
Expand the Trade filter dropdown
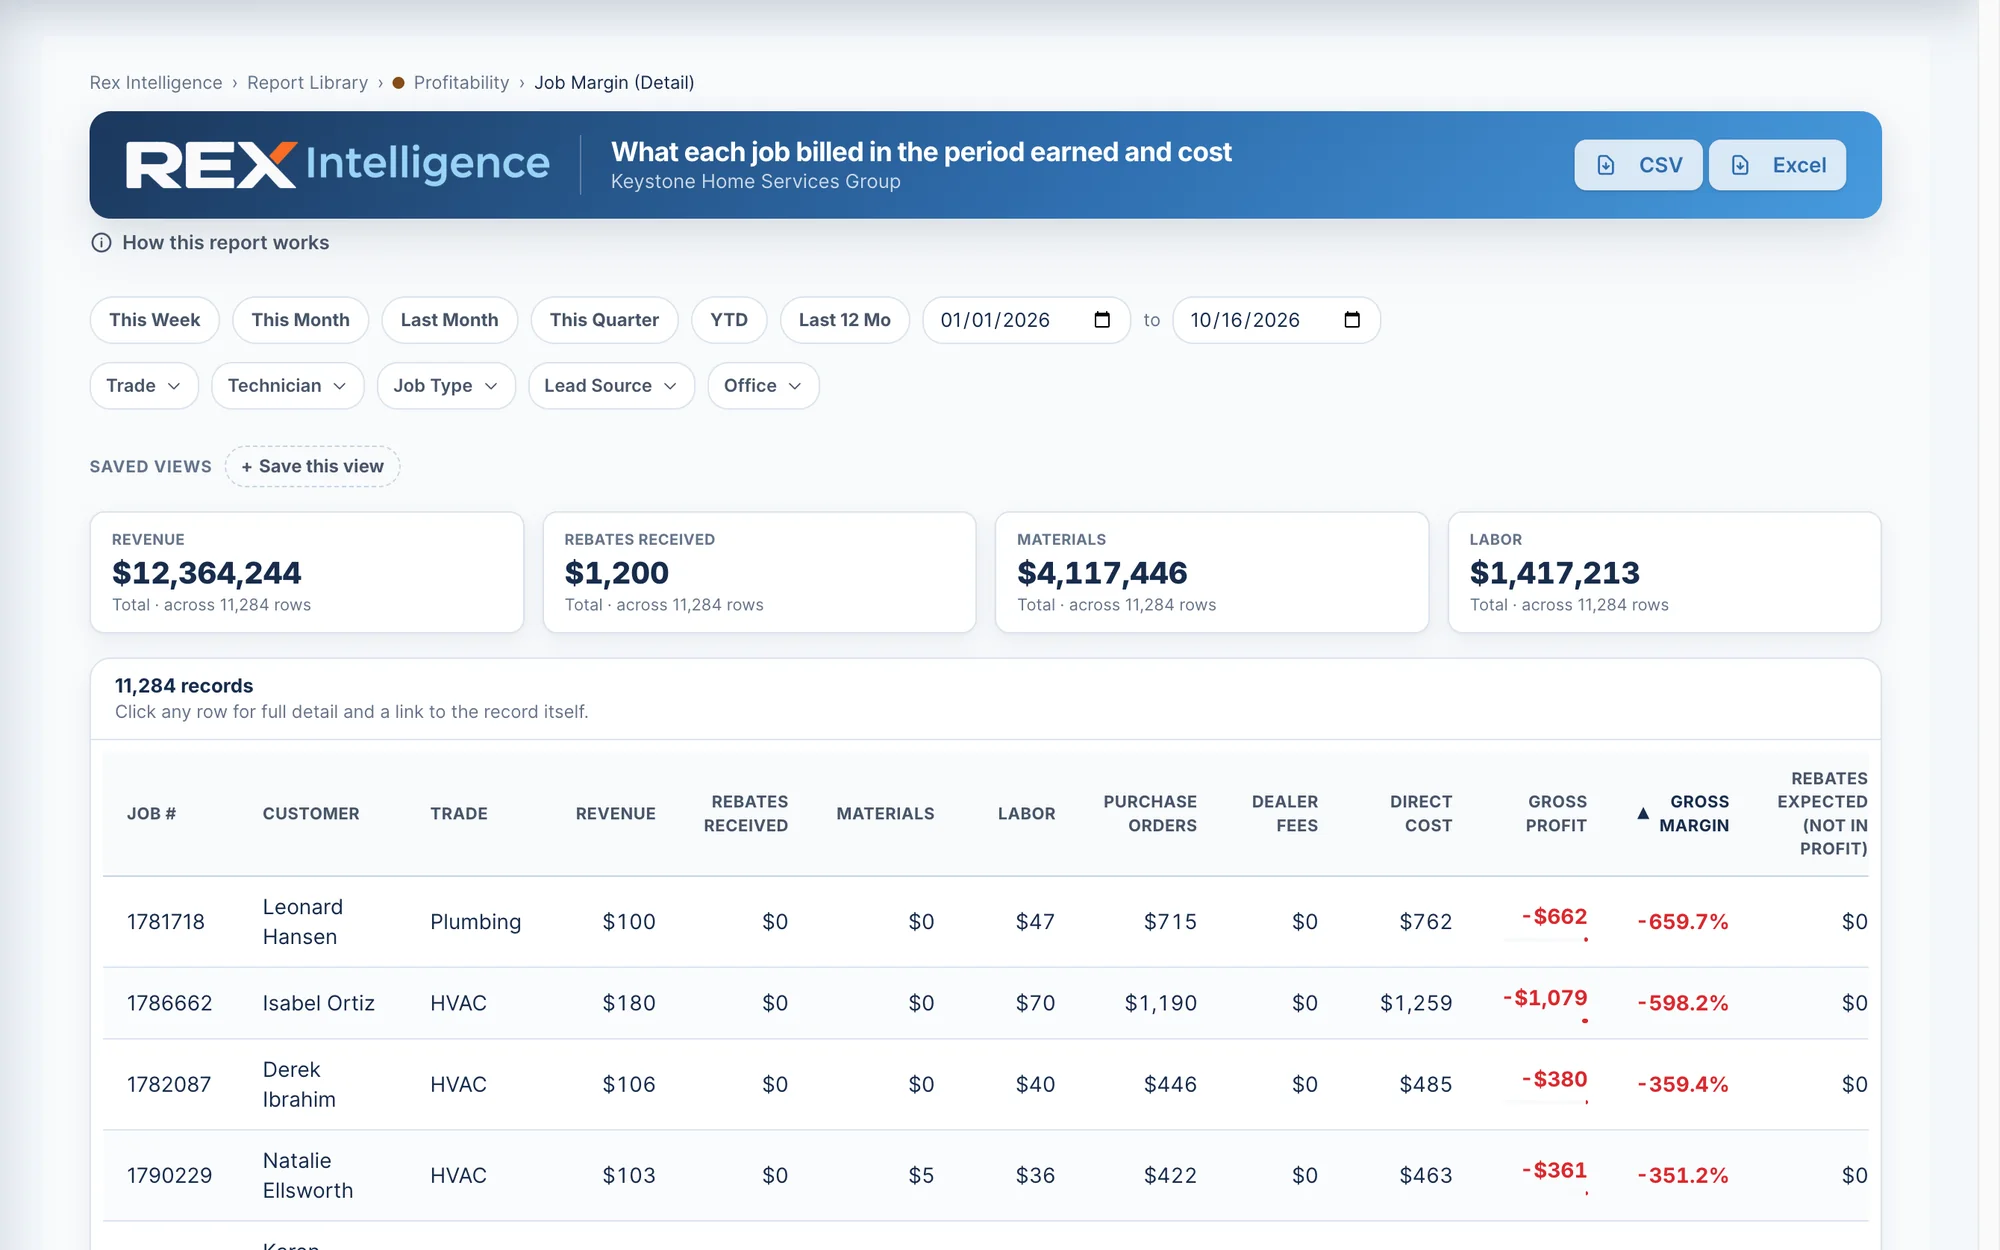pos(144,386)
